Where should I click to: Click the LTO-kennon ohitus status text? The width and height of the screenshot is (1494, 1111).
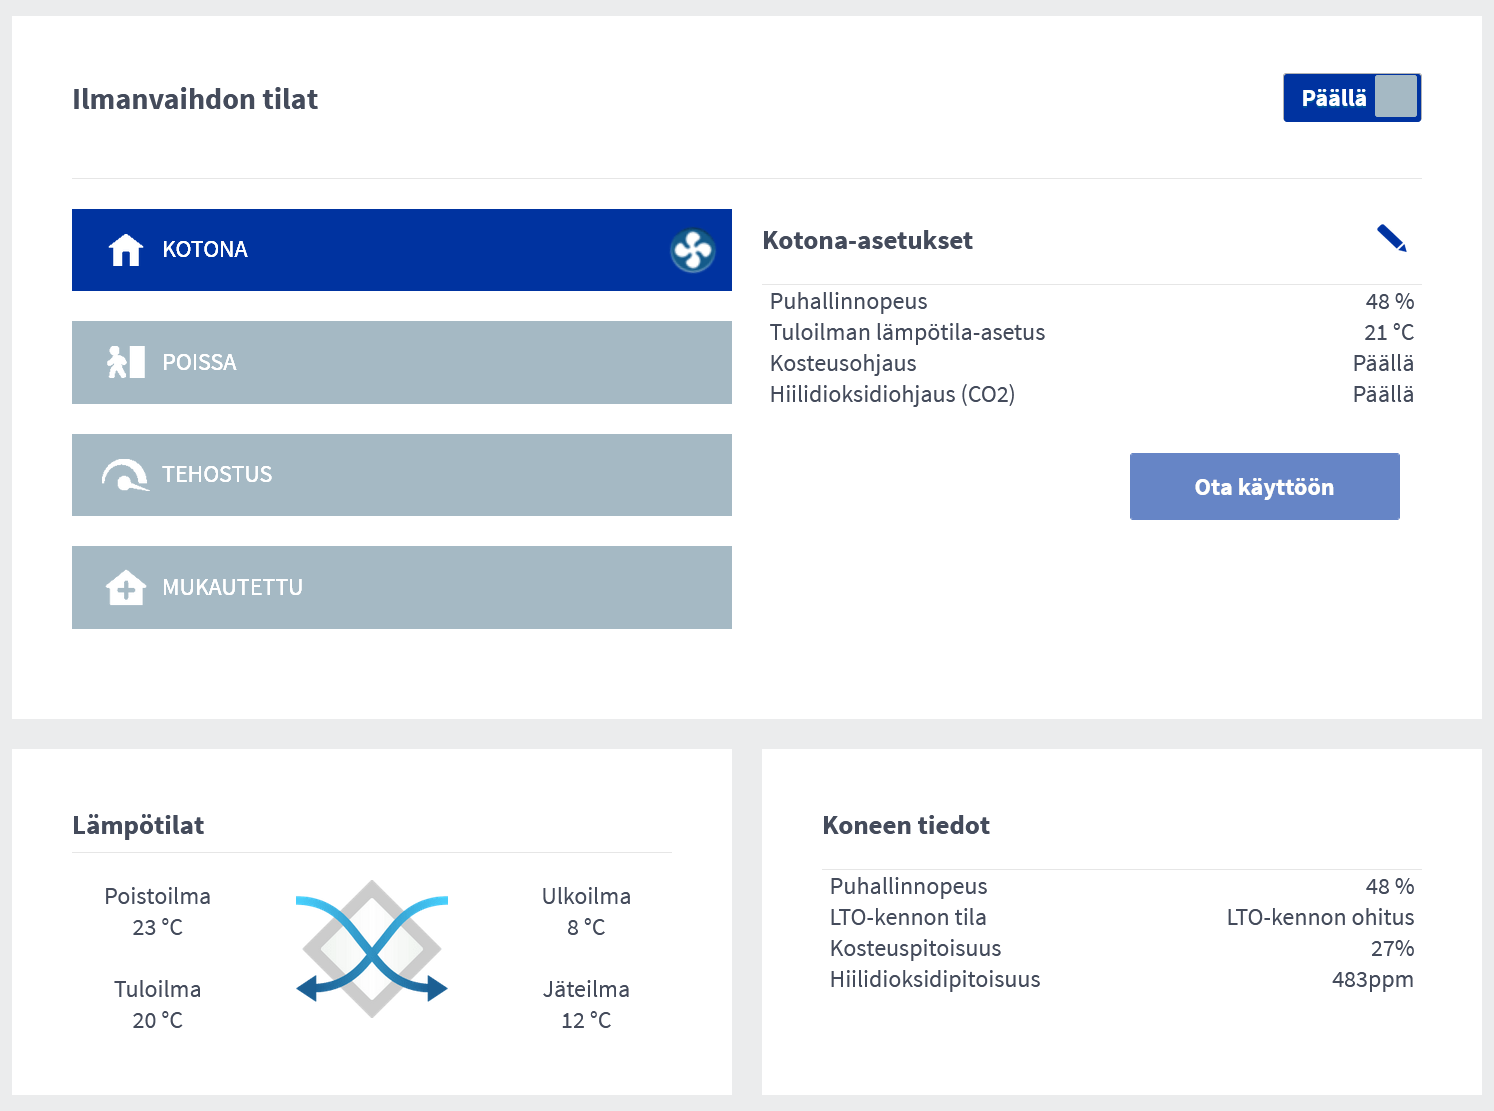click(x=1320, y=917)
